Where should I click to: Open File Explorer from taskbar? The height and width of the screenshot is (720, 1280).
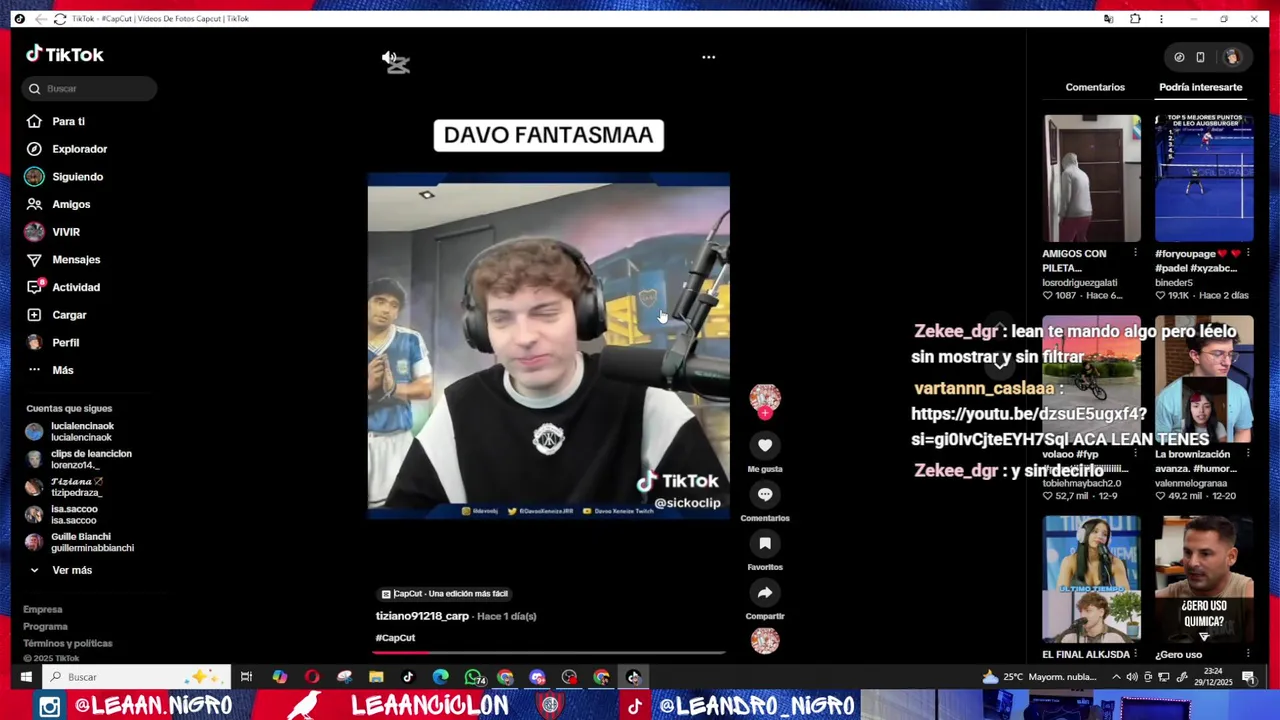click(x=376, y=677)
